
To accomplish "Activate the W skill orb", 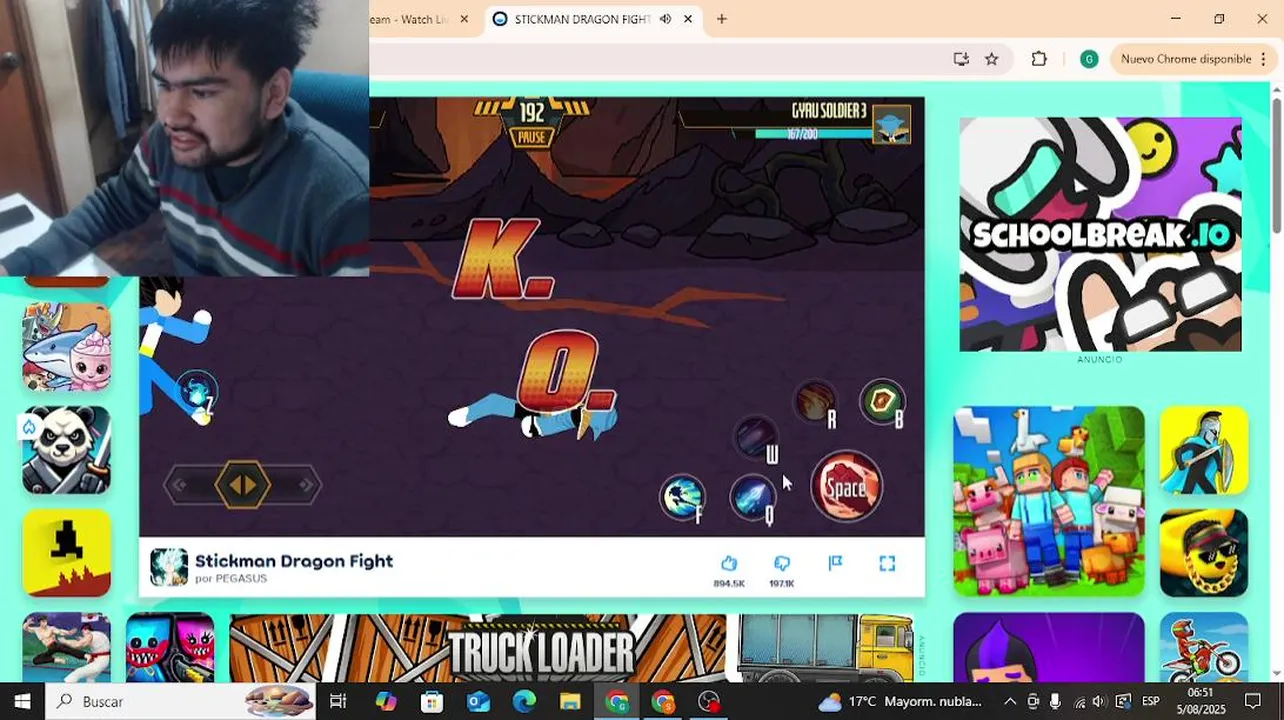I will pyautogui.click(x=755, y=438).
